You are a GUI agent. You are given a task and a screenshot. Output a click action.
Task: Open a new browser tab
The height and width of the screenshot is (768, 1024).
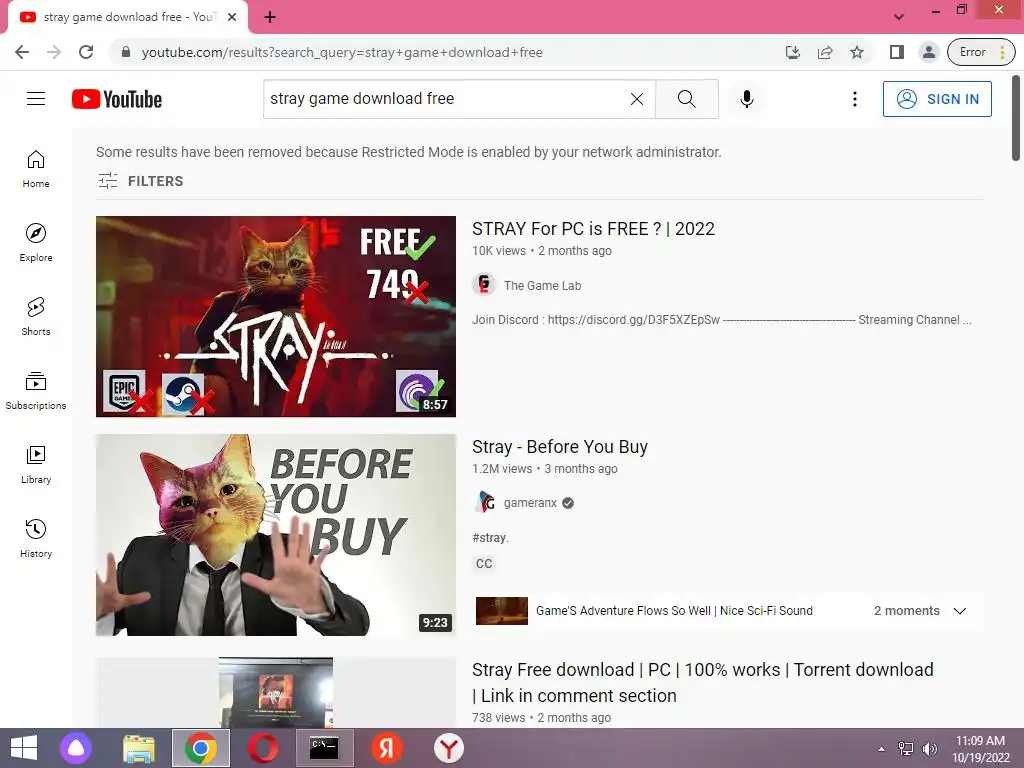(270, 17)
